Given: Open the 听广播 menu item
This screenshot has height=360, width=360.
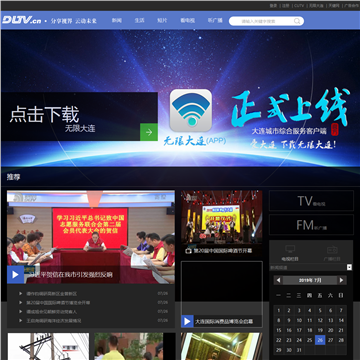Looking at the screenshot, I should point(215,20).
